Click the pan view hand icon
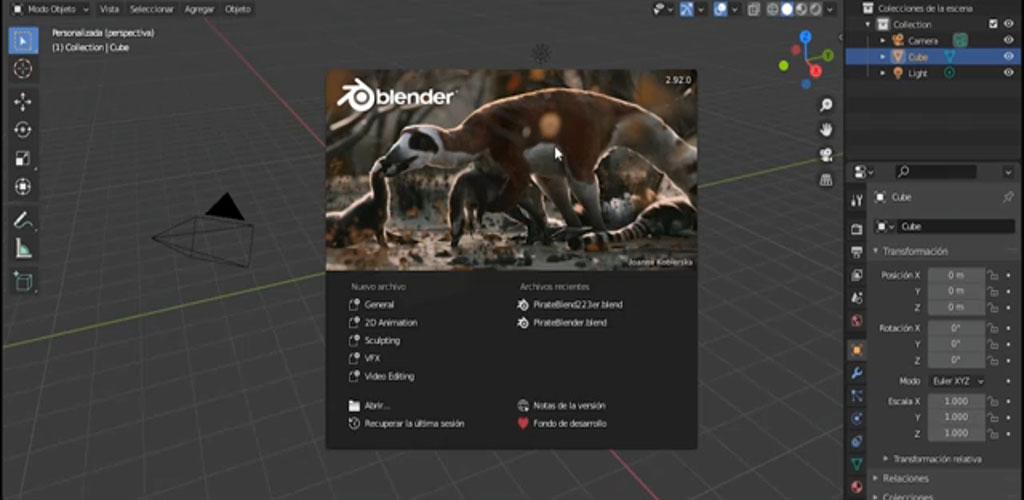The height and width of the screenshot is (500, 1024). (x=826, y=129)
